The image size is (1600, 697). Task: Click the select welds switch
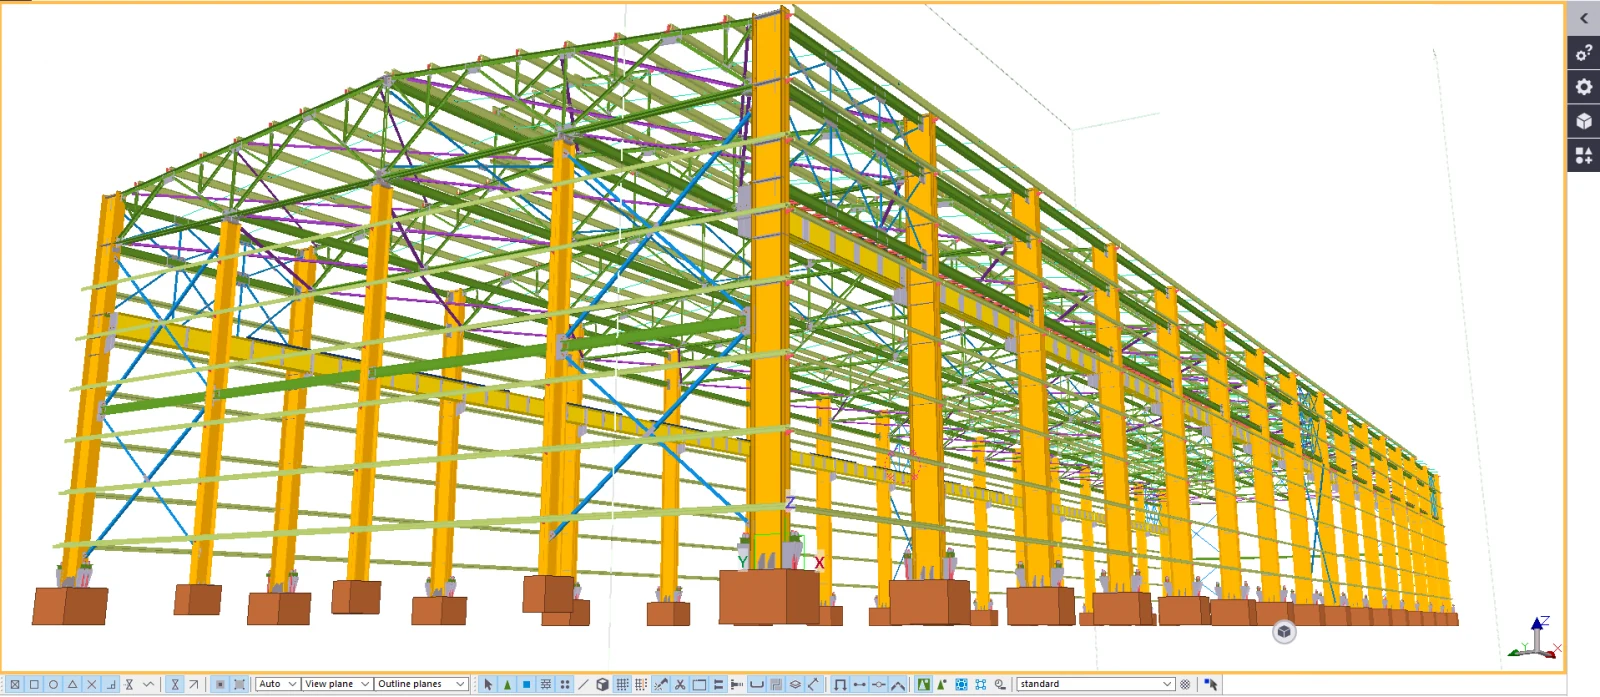pyautogui.click(x=661, y=684)
